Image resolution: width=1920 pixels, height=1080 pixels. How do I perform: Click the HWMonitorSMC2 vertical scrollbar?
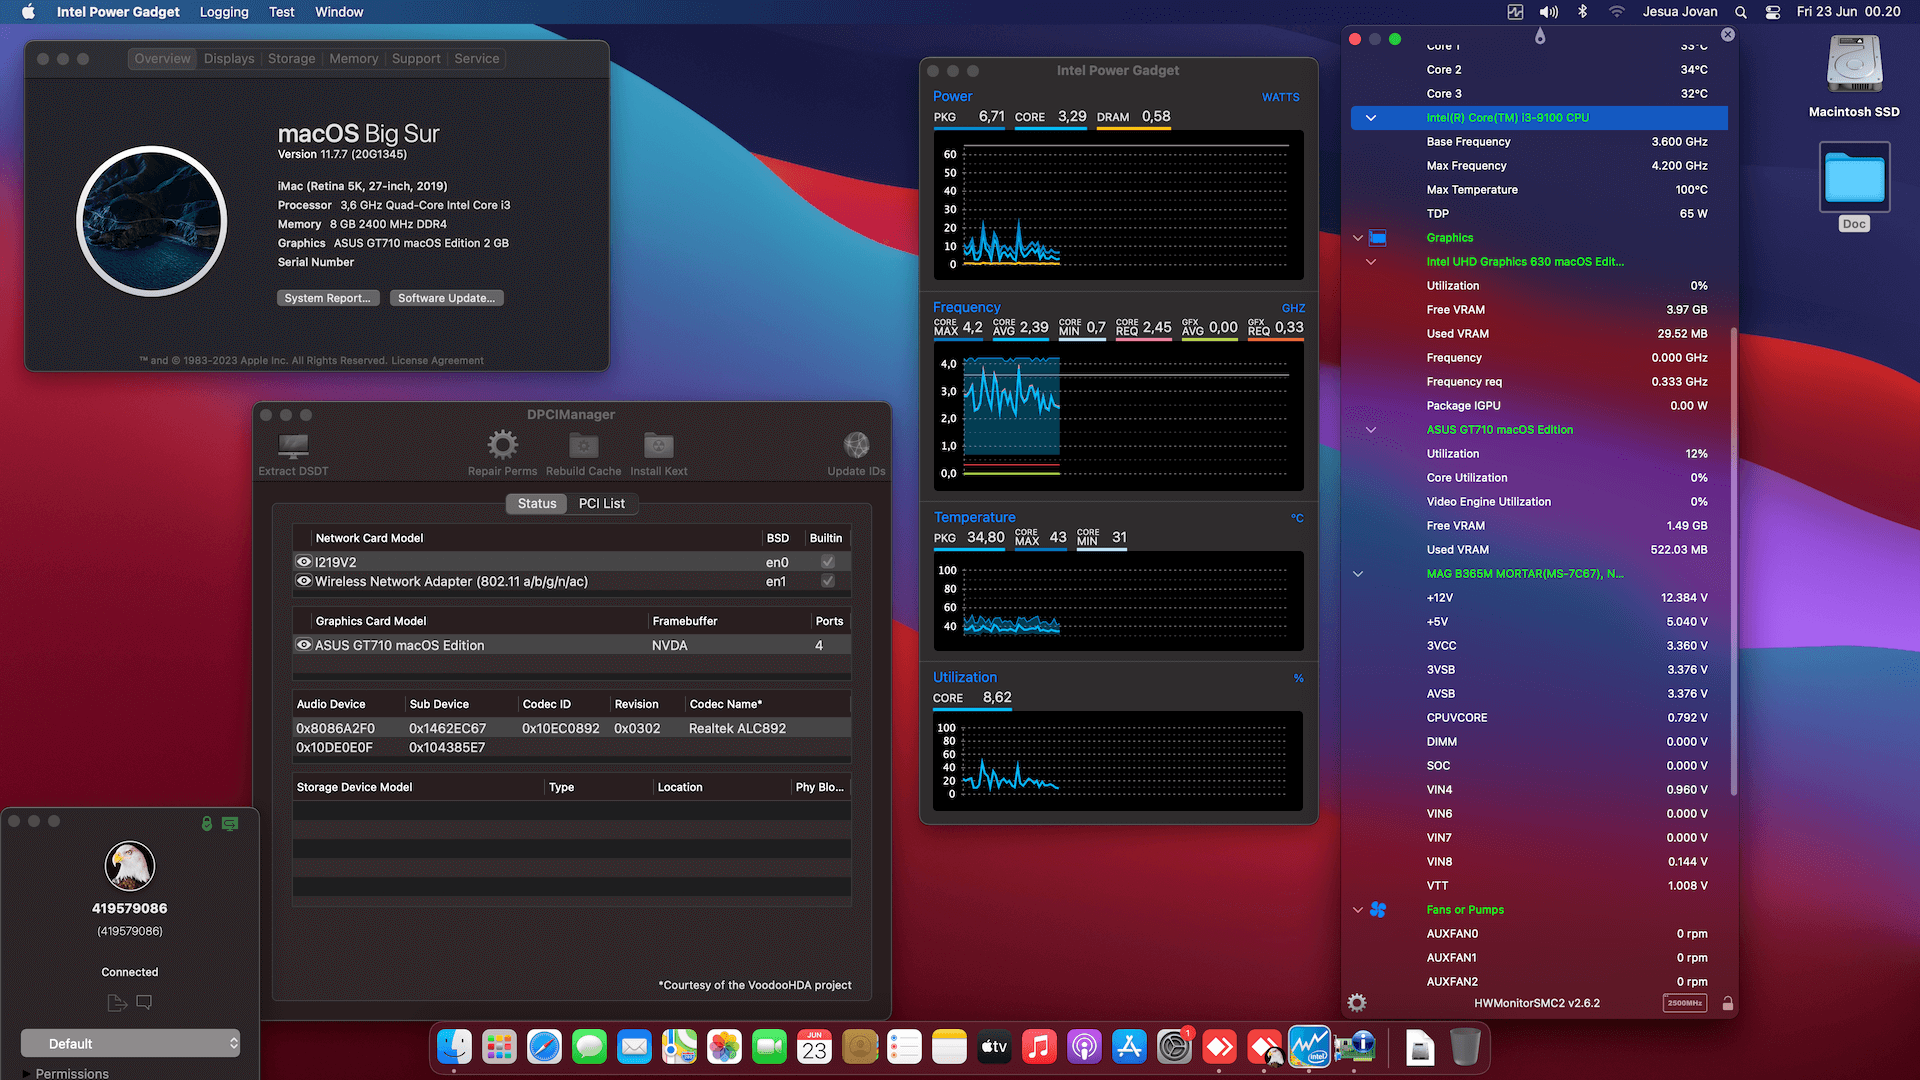tap(1733, 560)
